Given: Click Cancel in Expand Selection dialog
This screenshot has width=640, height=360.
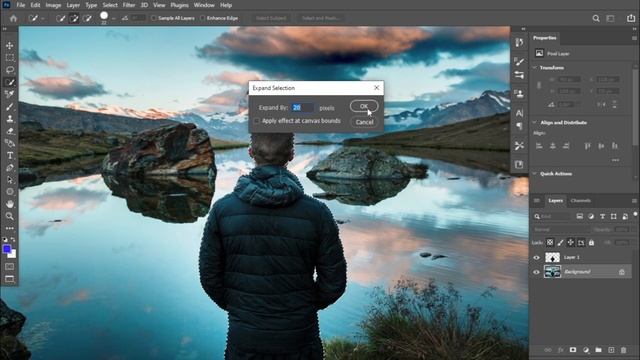Looking at the screenshot, I should (x=364, y=122).
